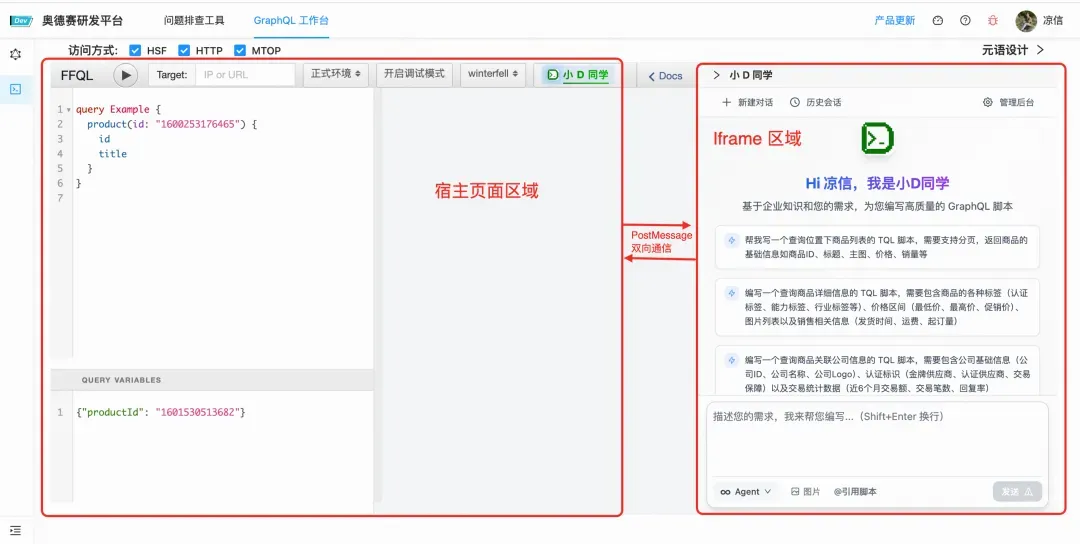
Task: Click the green terminal logo of 小D同学
Action: point(877,138)
